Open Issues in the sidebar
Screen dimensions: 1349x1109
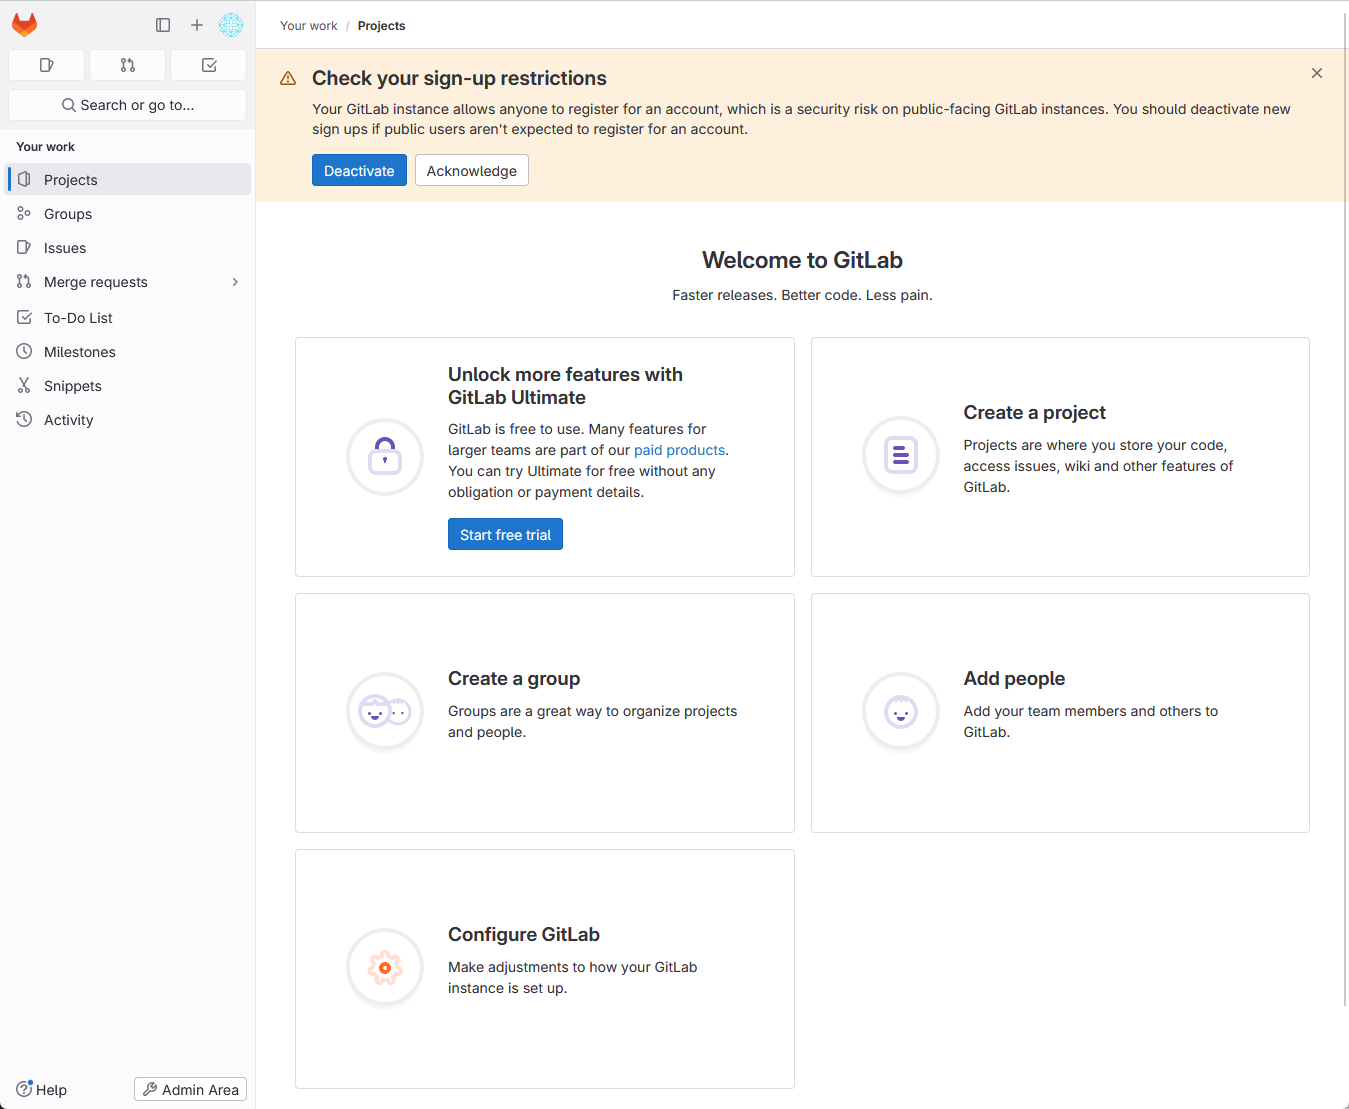pyautogui.click(x=129, y=248)
